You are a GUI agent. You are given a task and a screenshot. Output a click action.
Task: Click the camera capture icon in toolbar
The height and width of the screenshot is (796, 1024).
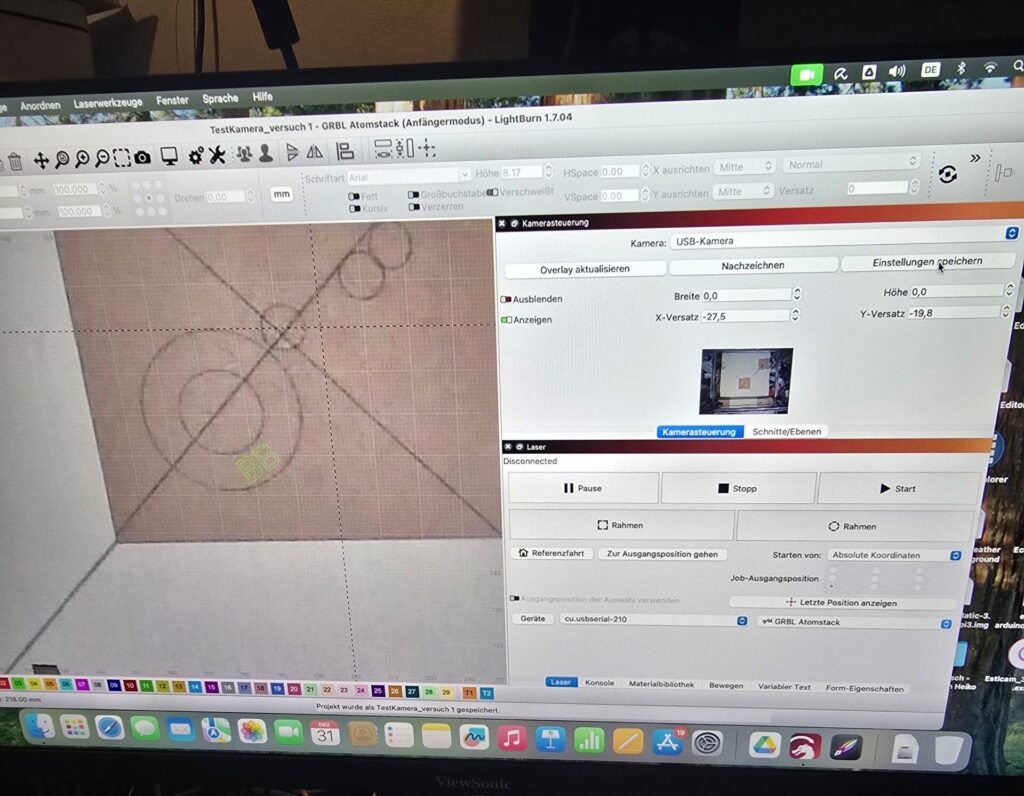143,158
